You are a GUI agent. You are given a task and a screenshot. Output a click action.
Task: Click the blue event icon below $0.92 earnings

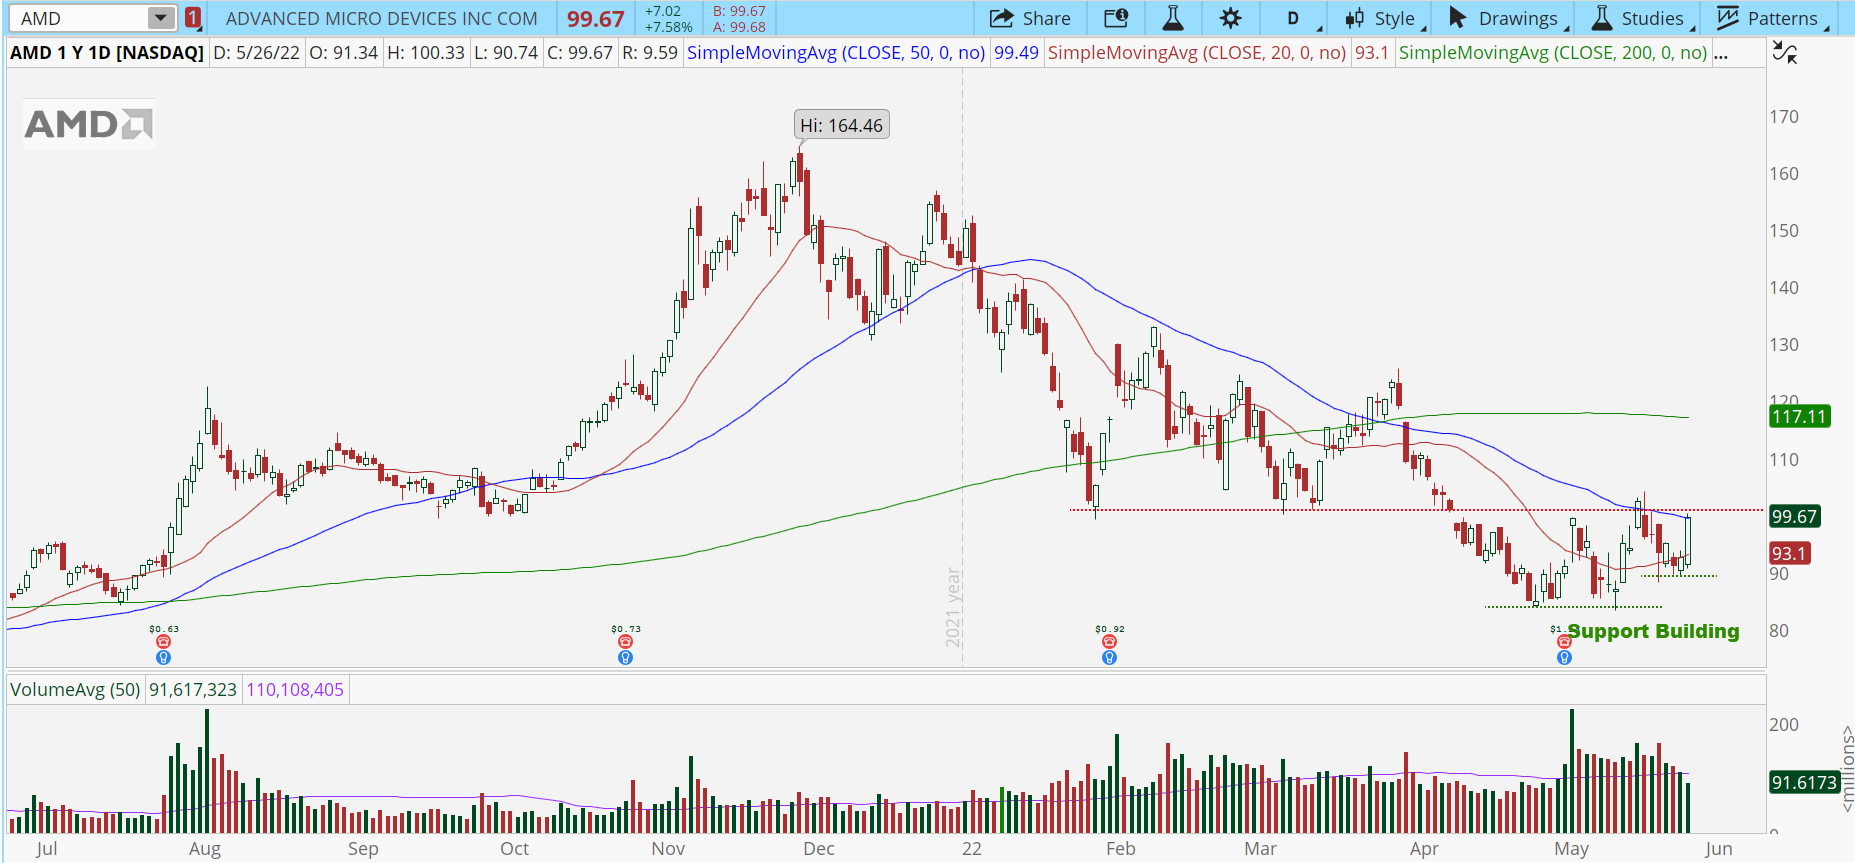(1109, 657)
